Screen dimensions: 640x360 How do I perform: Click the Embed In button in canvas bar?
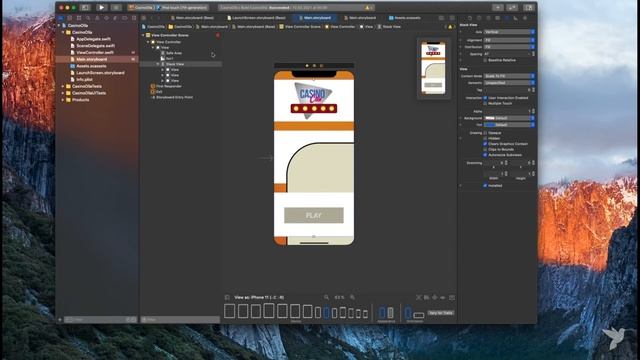click(452, 298)
